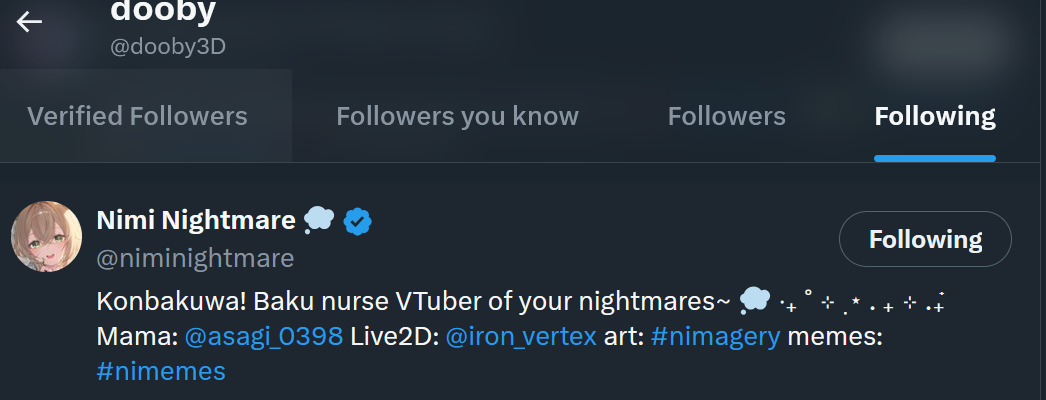Select the Following tab

pos(934,116)
